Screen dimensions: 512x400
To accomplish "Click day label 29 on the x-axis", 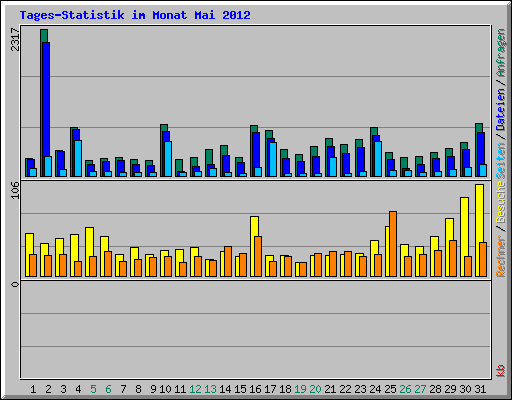I will pos(450,389).
